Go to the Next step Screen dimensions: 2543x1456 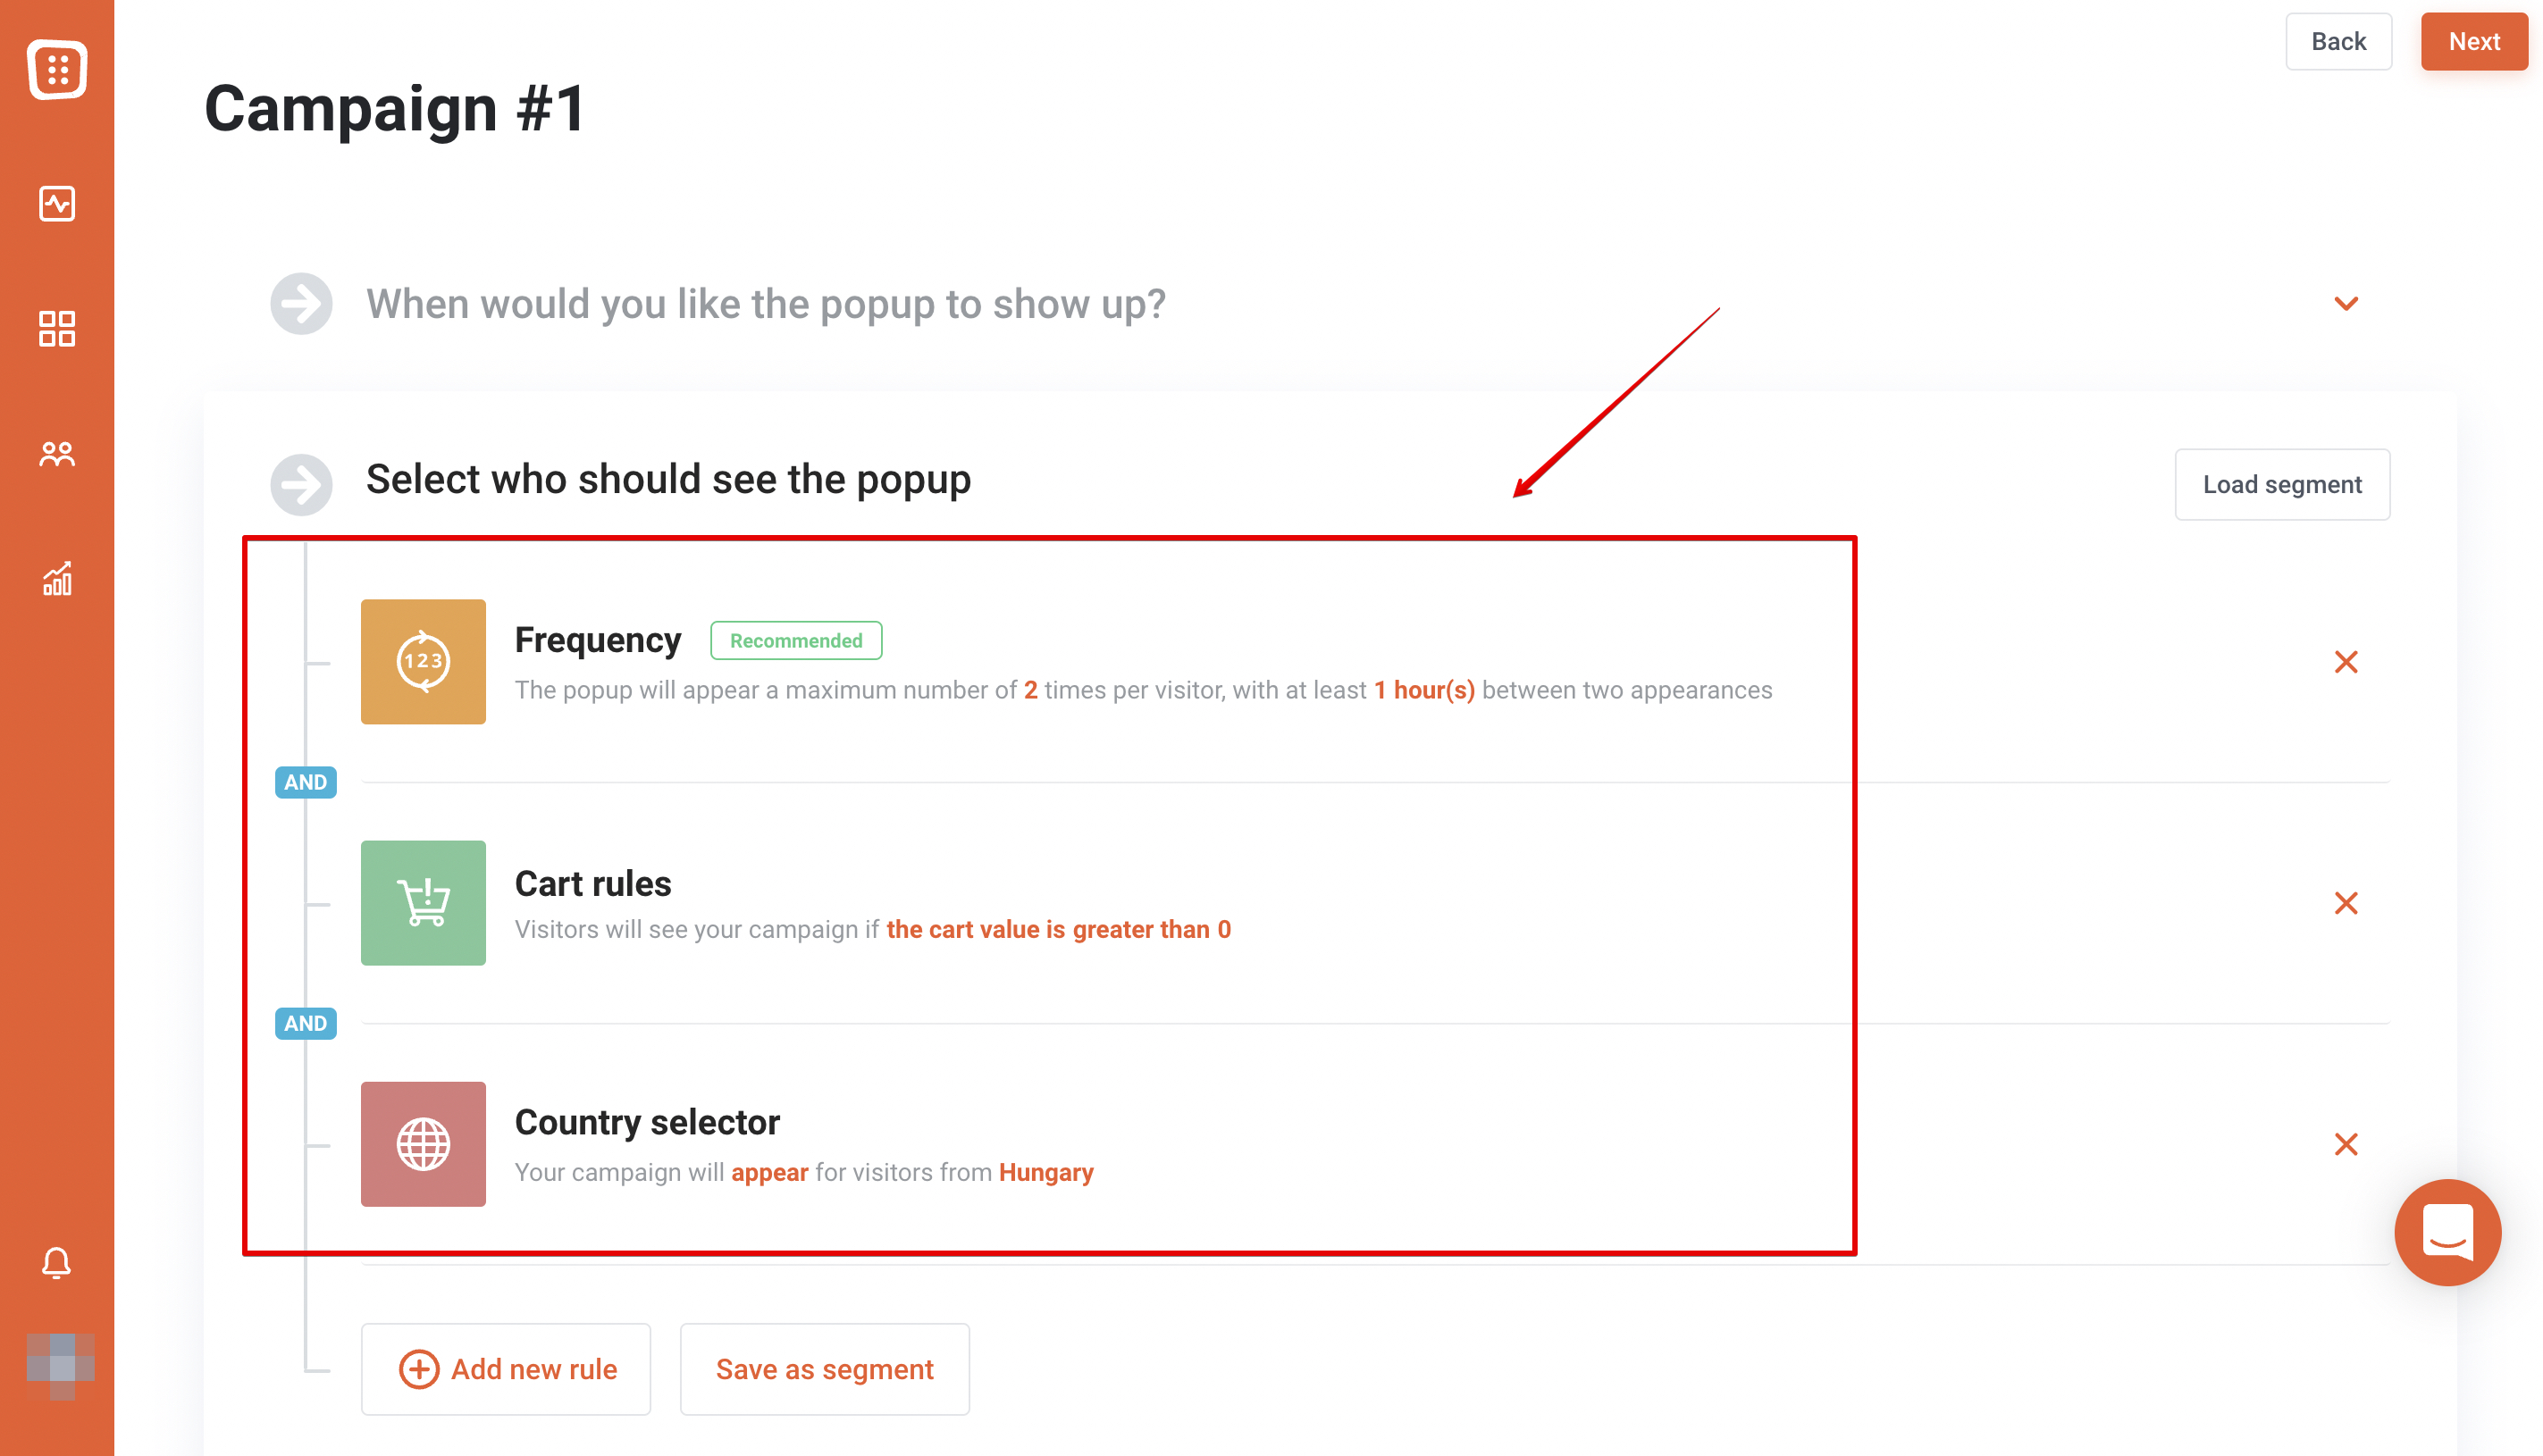(2473, 41)
